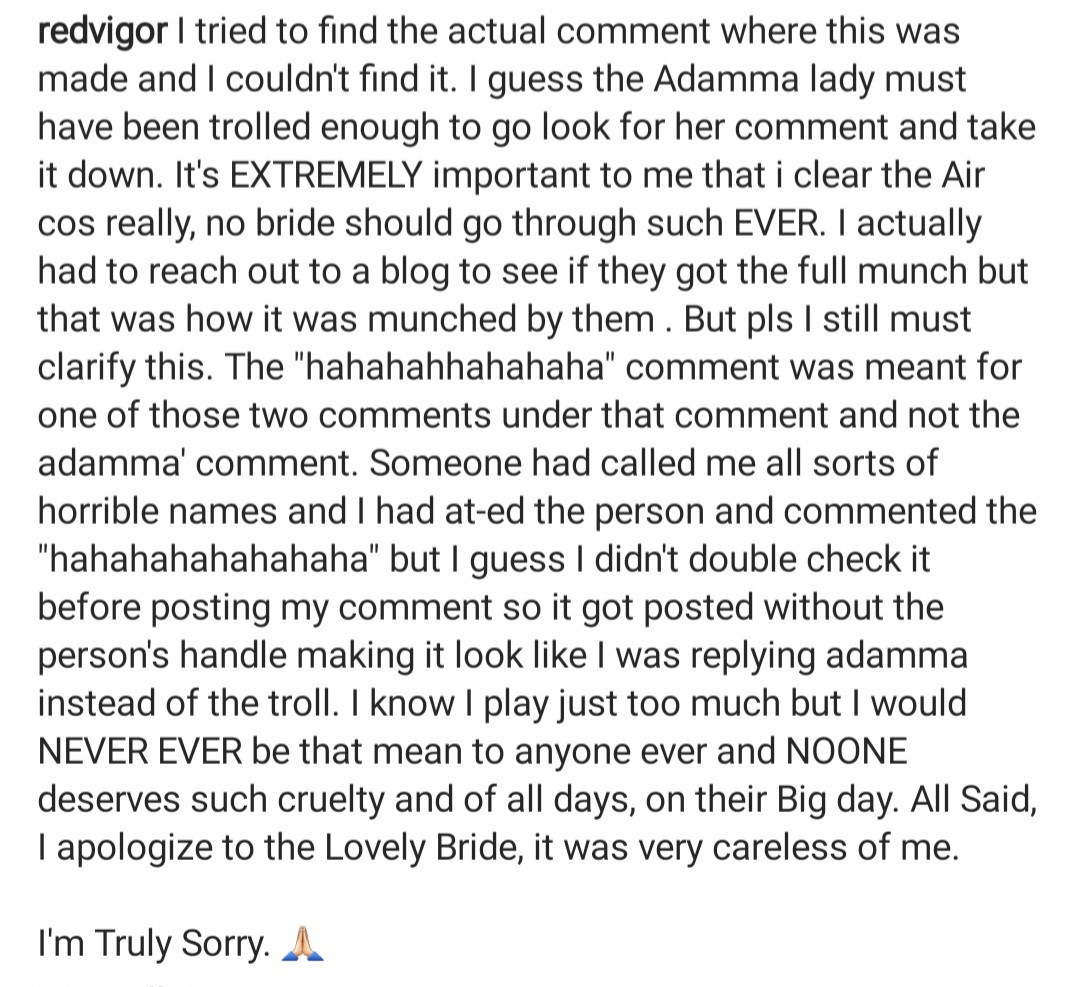The width and height of the screenshot is (1080, 987).
Task: Click the "I'm Truly Sorry." line
Action: tap(154, 942)
